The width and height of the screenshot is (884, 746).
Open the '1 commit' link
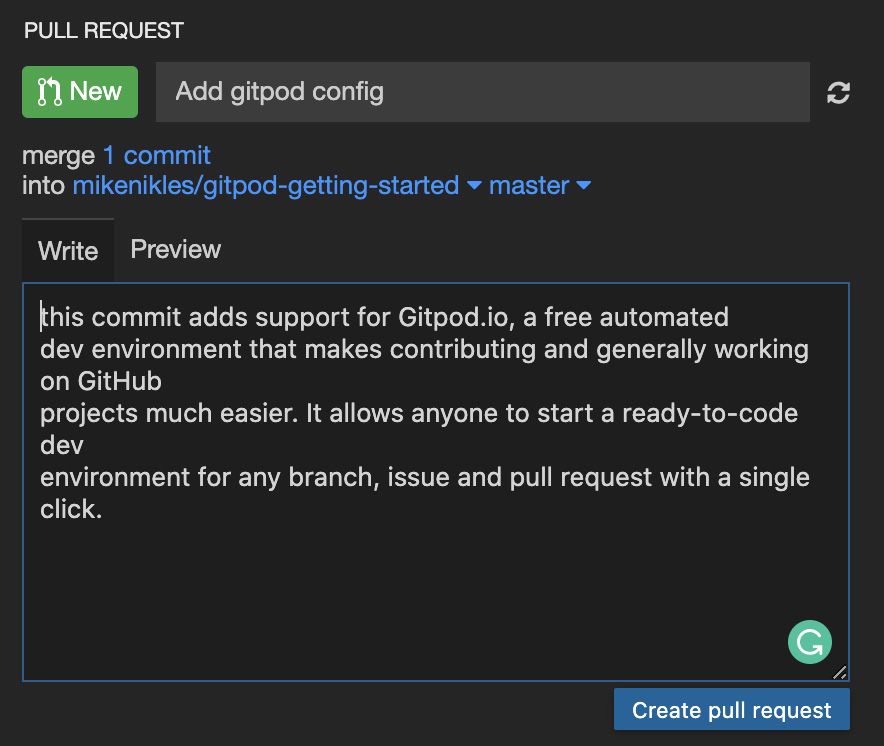pyautogui.click(x=157, y=155)
